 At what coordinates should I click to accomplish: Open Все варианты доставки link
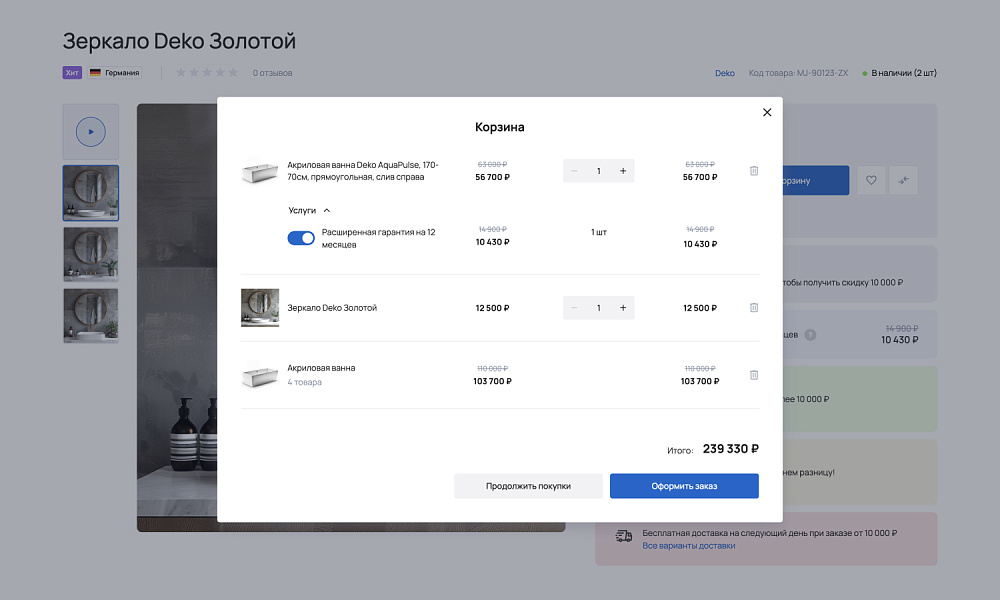click(688, 546)
